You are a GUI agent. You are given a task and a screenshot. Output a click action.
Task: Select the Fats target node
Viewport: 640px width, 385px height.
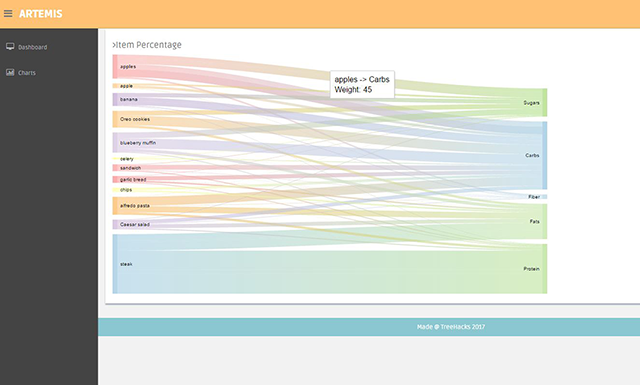click(x=544, y=221)
